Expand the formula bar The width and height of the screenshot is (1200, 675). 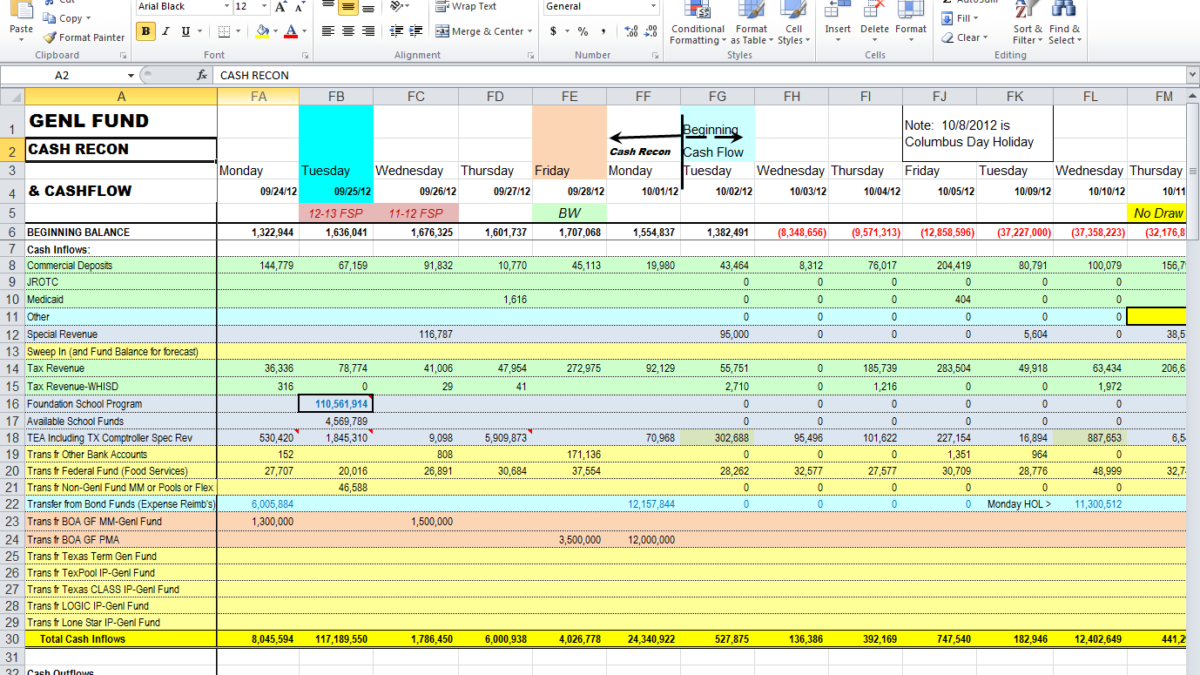click(x=1190, y=75)
